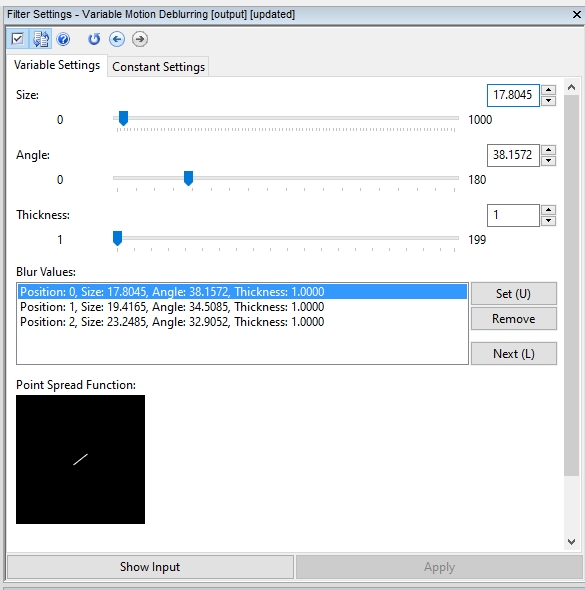The width and height of the screenshot is (585, 590).
Task: Click the presets list swap icon
Action: (x=41, y=39)
